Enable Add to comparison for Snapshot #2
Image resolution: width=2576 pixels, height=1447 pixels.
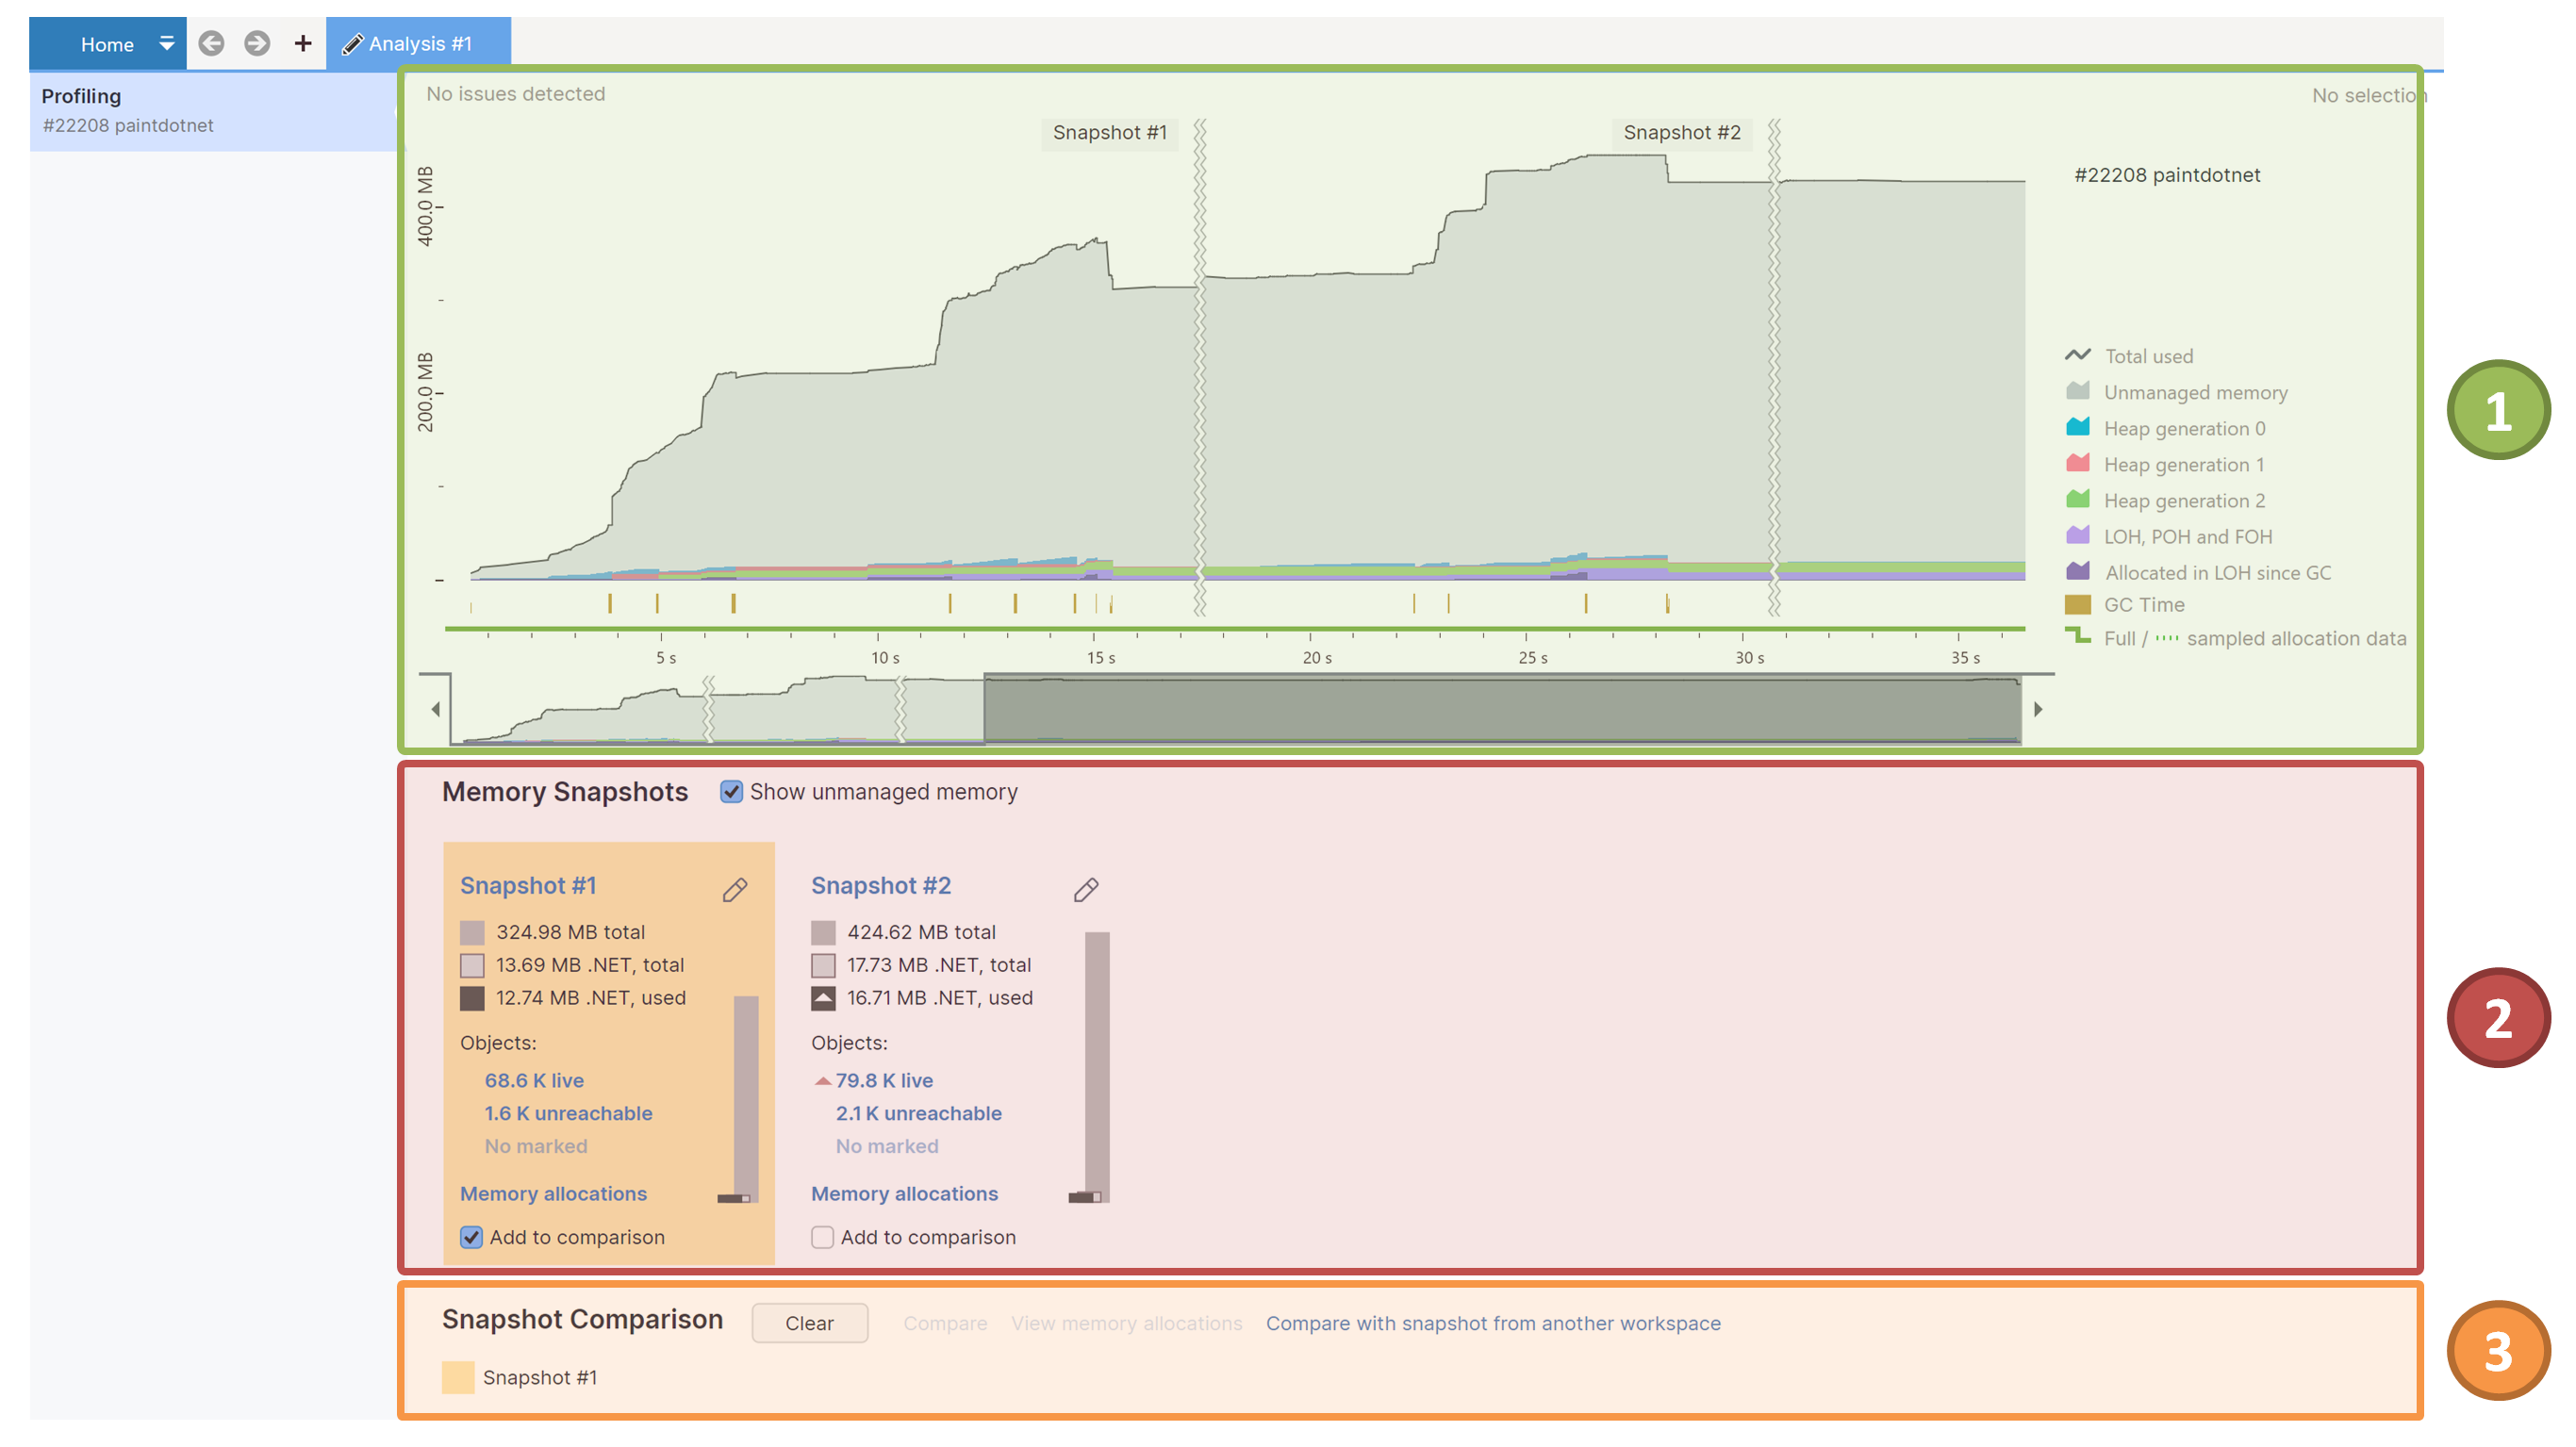[822, 1237]
